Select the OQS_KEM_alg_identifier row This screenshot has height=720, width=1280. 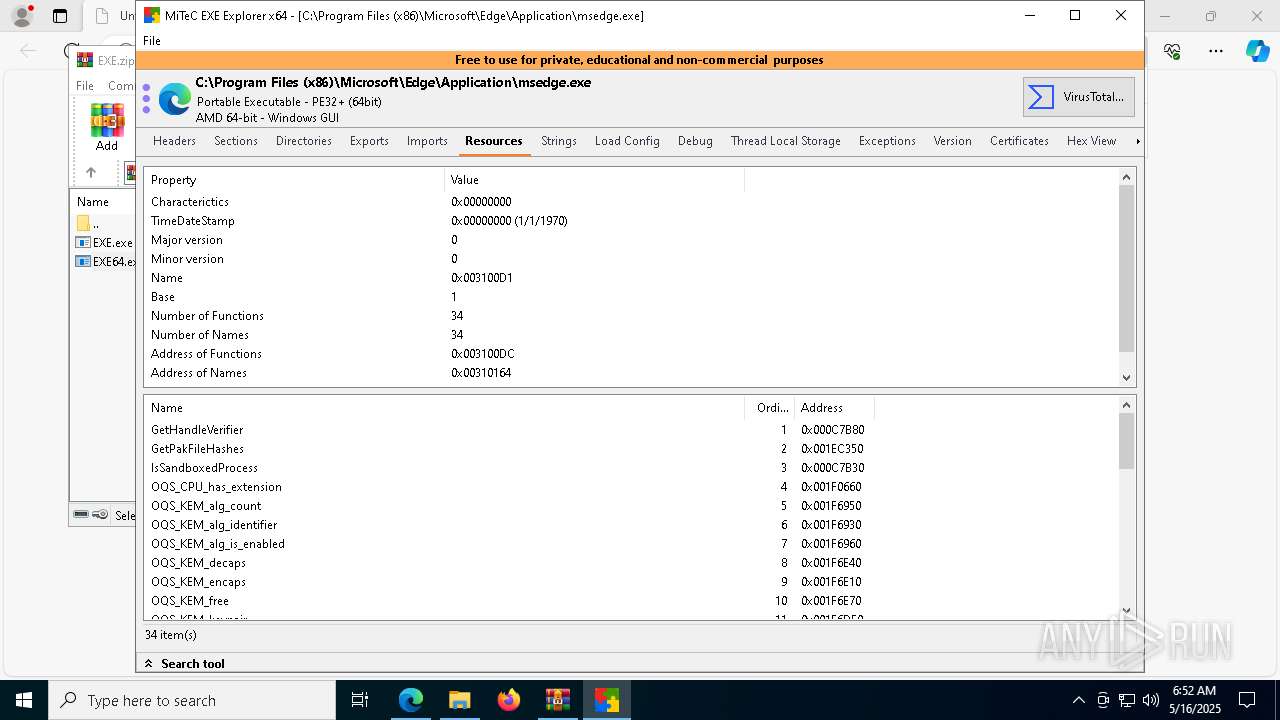[630, 525]
